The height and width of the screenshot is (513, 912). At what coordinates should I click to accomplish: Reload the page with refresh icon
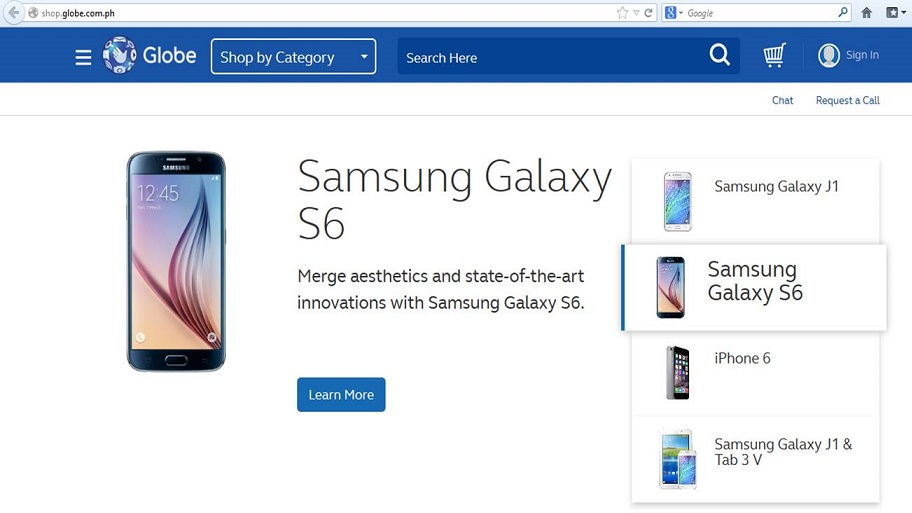[x=649, y=13]
